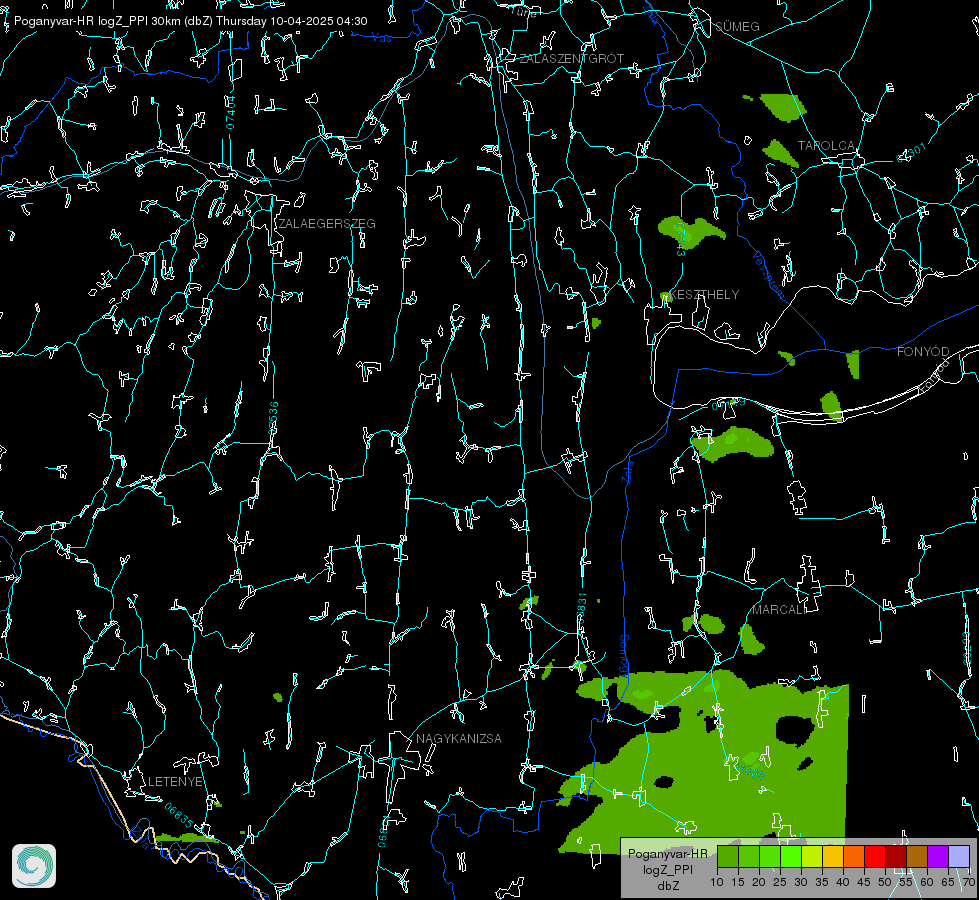Select the 45-50 dBZ red swatch

(x=875, y=857)
